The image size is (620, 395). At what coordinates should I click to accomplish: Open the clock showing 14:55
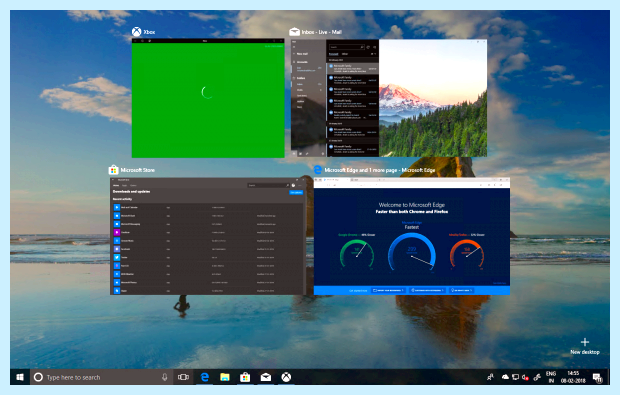pyautogui.click(x=573, y=377)
